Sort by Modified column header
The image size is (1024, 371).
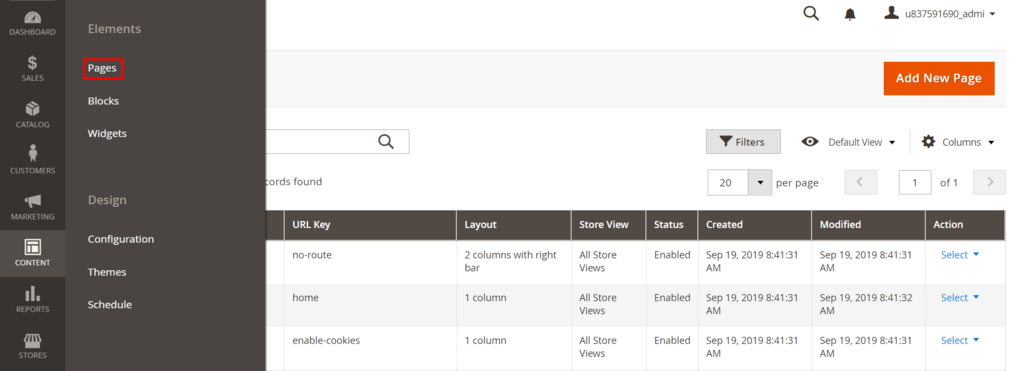coord(868,225)
